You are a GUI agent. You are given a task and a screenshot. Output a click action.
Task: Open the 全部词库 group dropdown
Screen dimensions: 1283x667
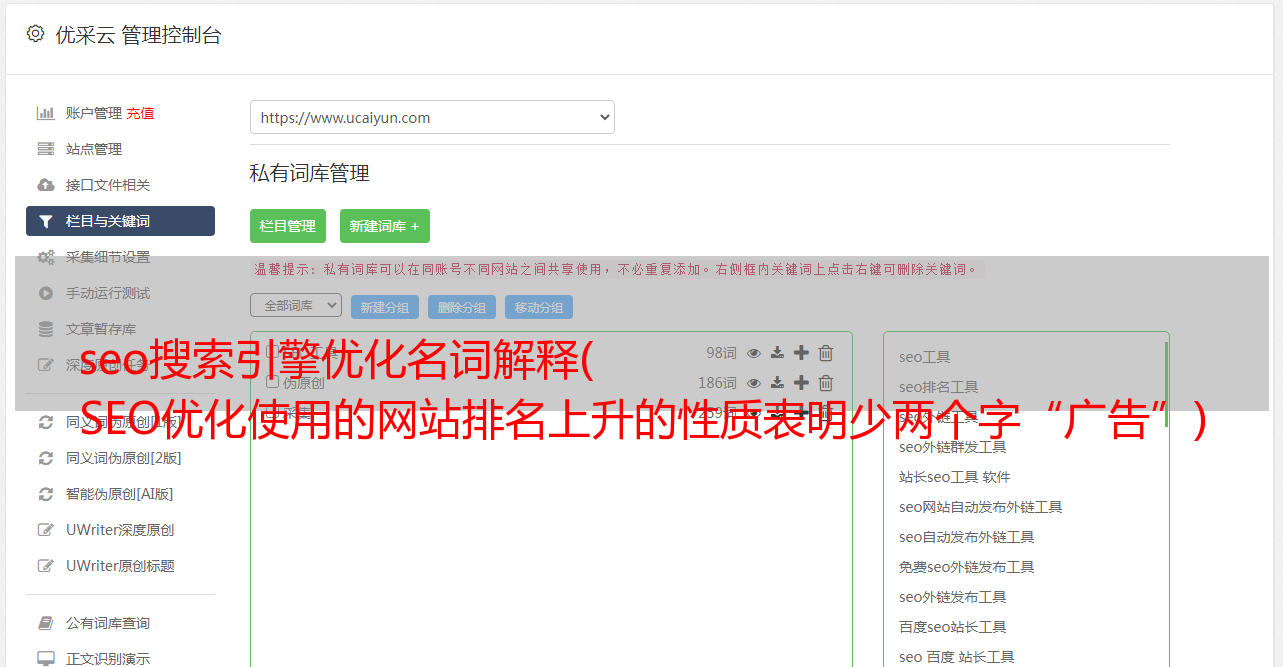296,305
